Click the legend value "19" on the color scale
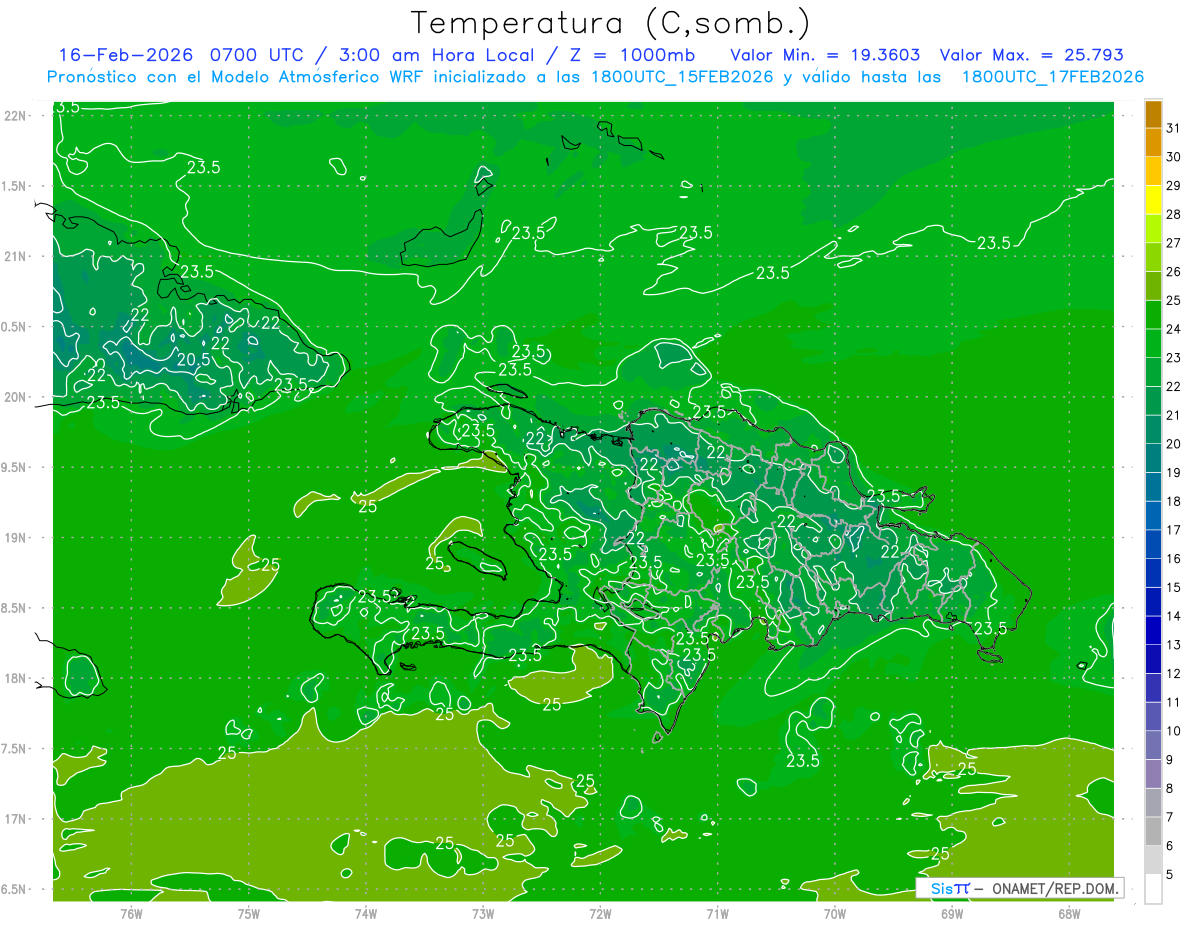 pyautogui.click(x=1173, y=473)
